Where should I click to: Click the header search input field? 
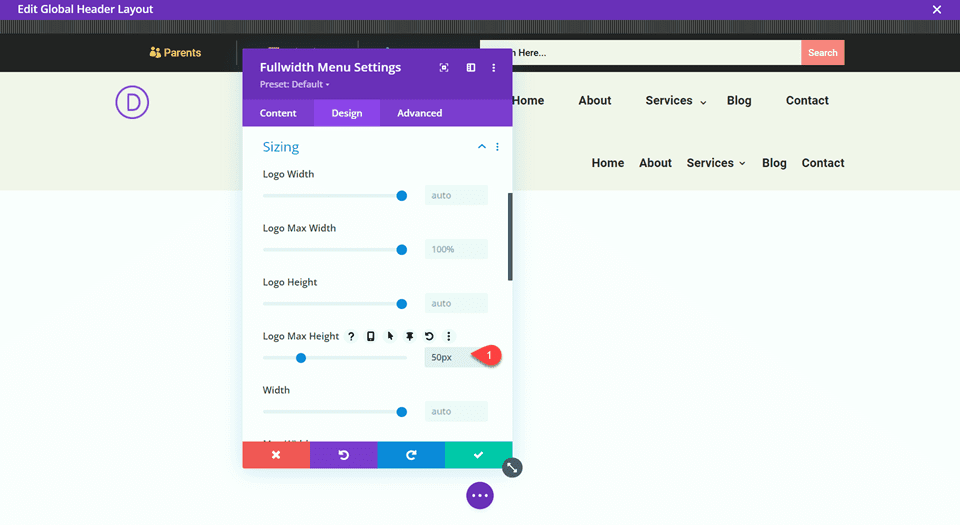point(640,53)
